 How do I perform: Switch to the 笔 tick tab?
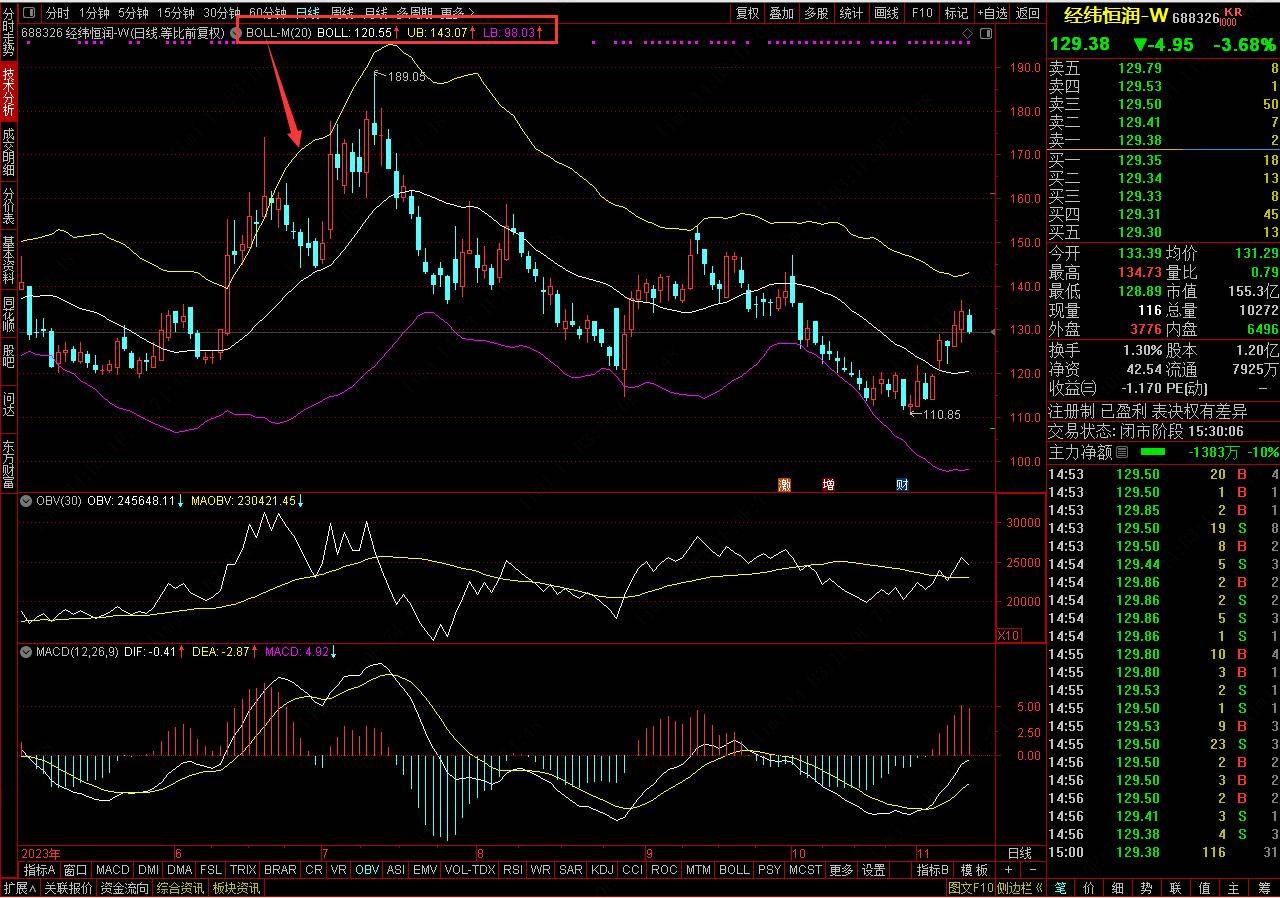click(1061, 888)
